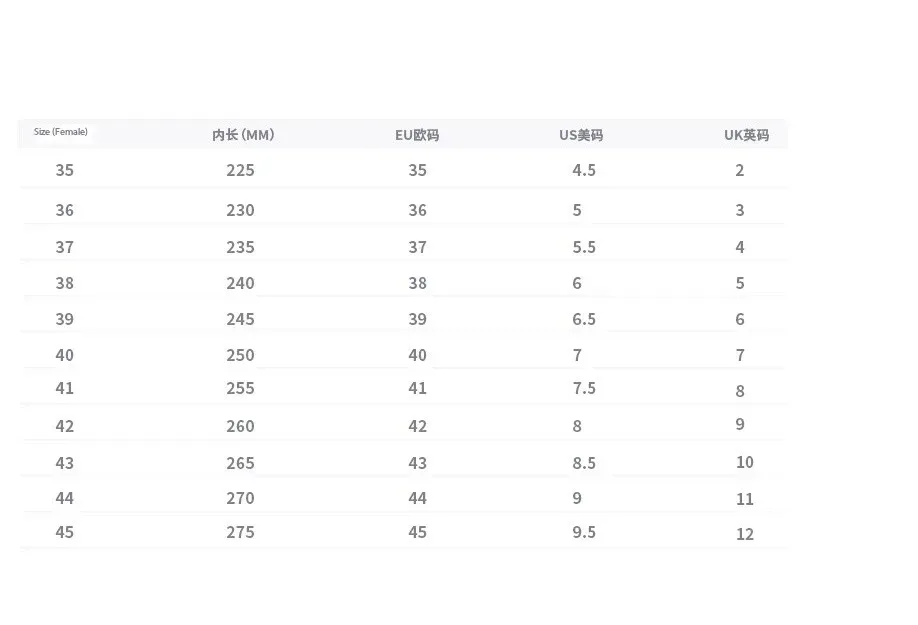Image resolution: width=918 pixels, height=625 pixels.
Task: Click the EU欧码 column header
Action: (x=417, y=135)
